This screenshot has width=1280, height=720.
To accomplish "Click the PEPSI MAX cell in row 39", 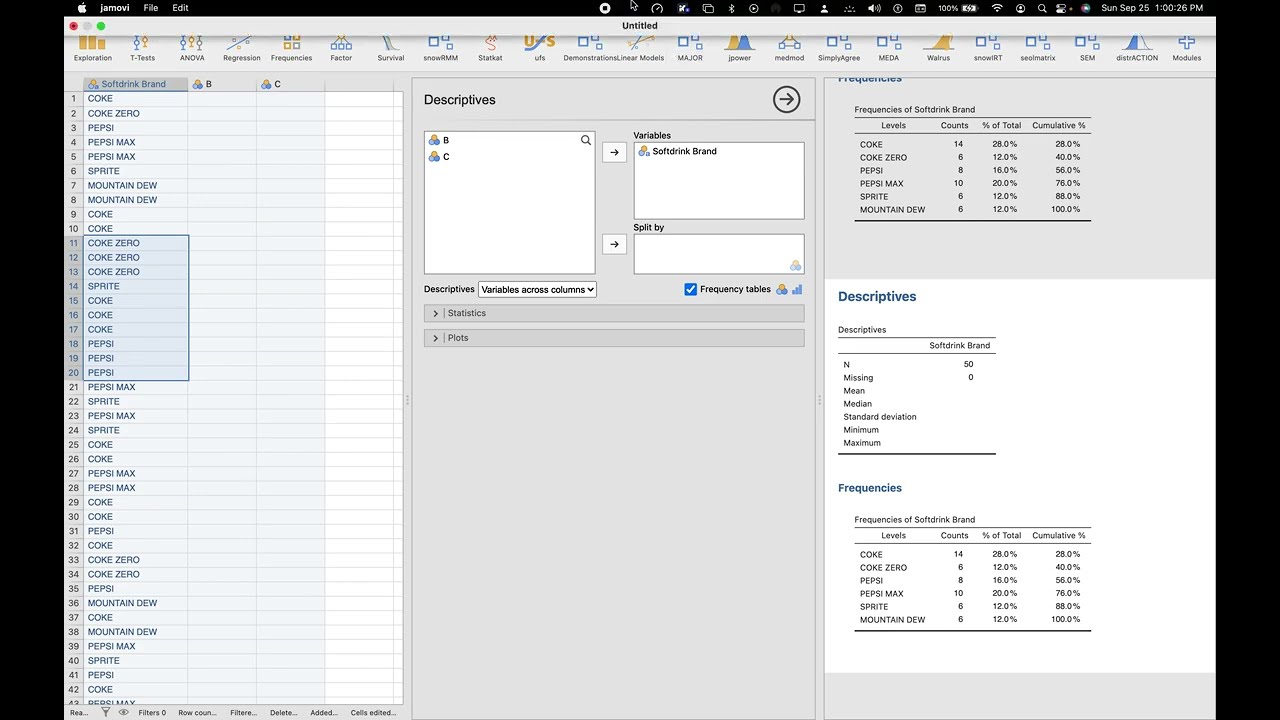I will pyautogui.click(x=135, y=646).
